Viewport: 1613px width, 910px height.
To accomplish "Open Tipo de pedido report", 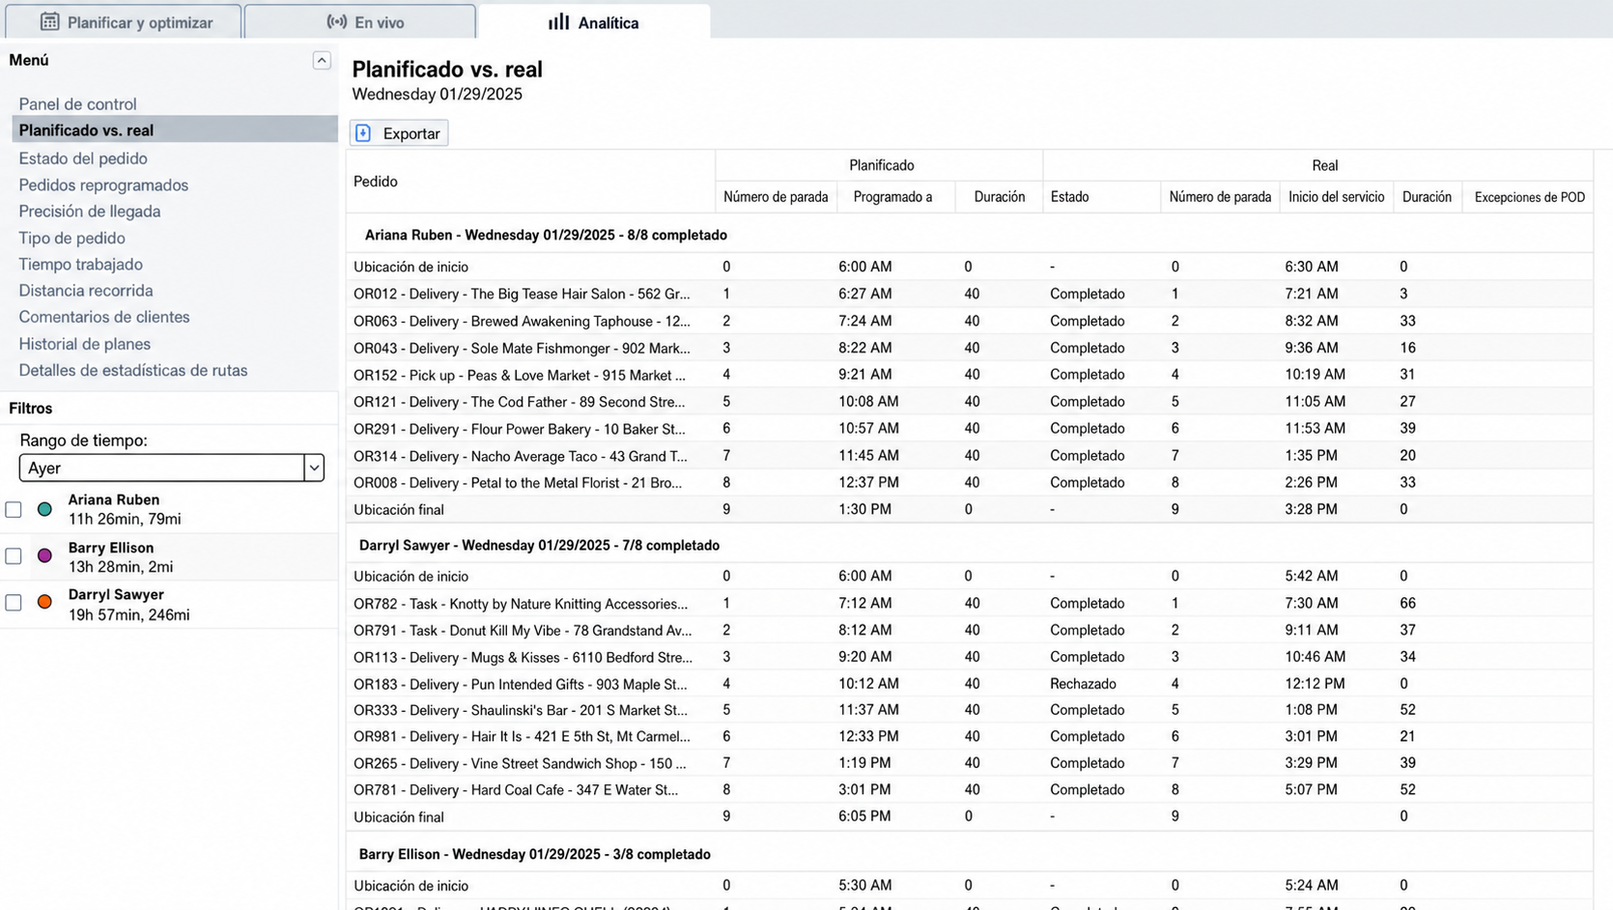I will [x=72, y=238].
